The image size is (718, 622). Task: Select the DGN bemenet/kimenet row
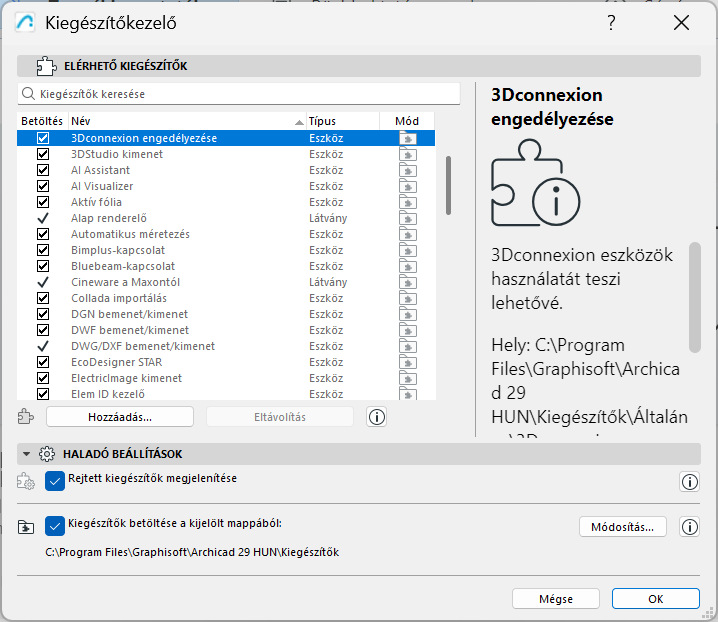226,314
